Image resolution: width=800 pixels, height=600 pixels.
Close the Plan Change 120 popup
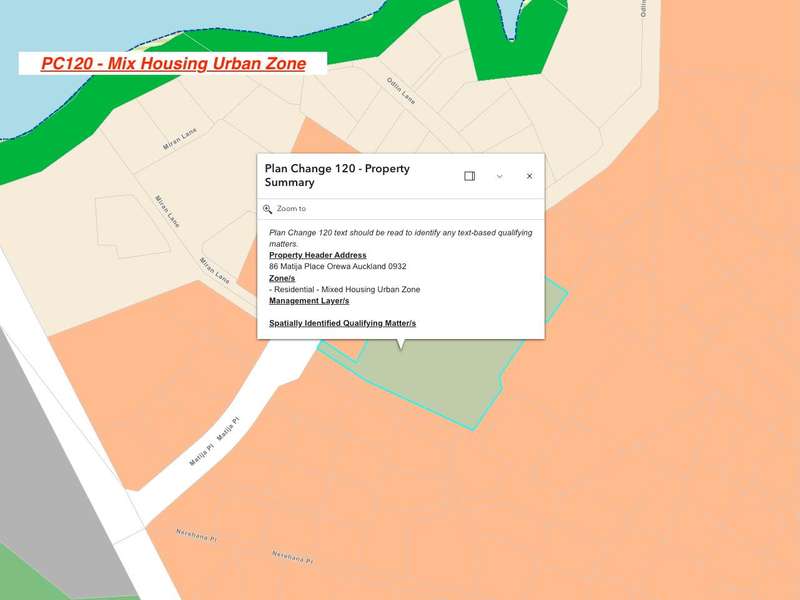[529, 176]
